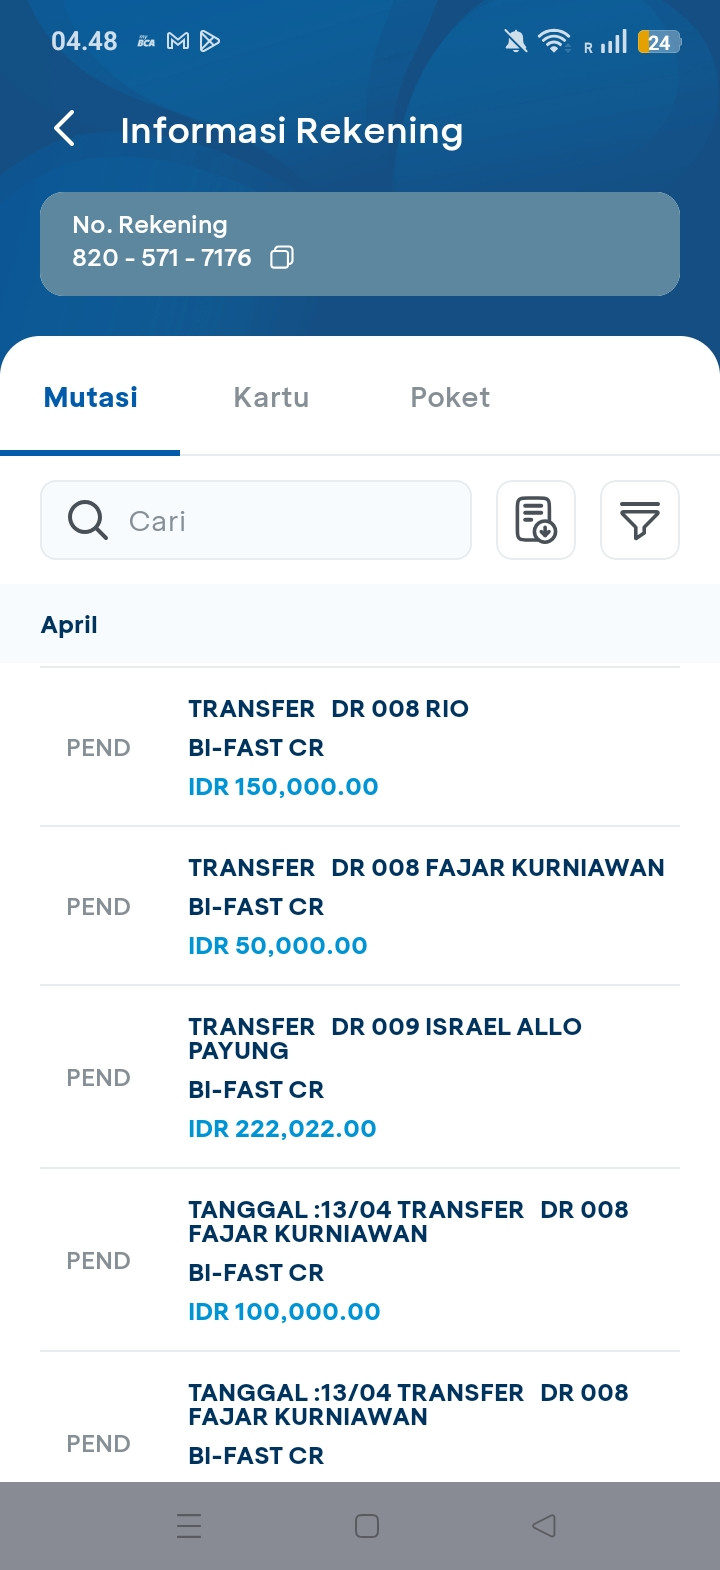
Task: Open the IDR 150,000.00 transfer from RIO
Action: point(360,747)
